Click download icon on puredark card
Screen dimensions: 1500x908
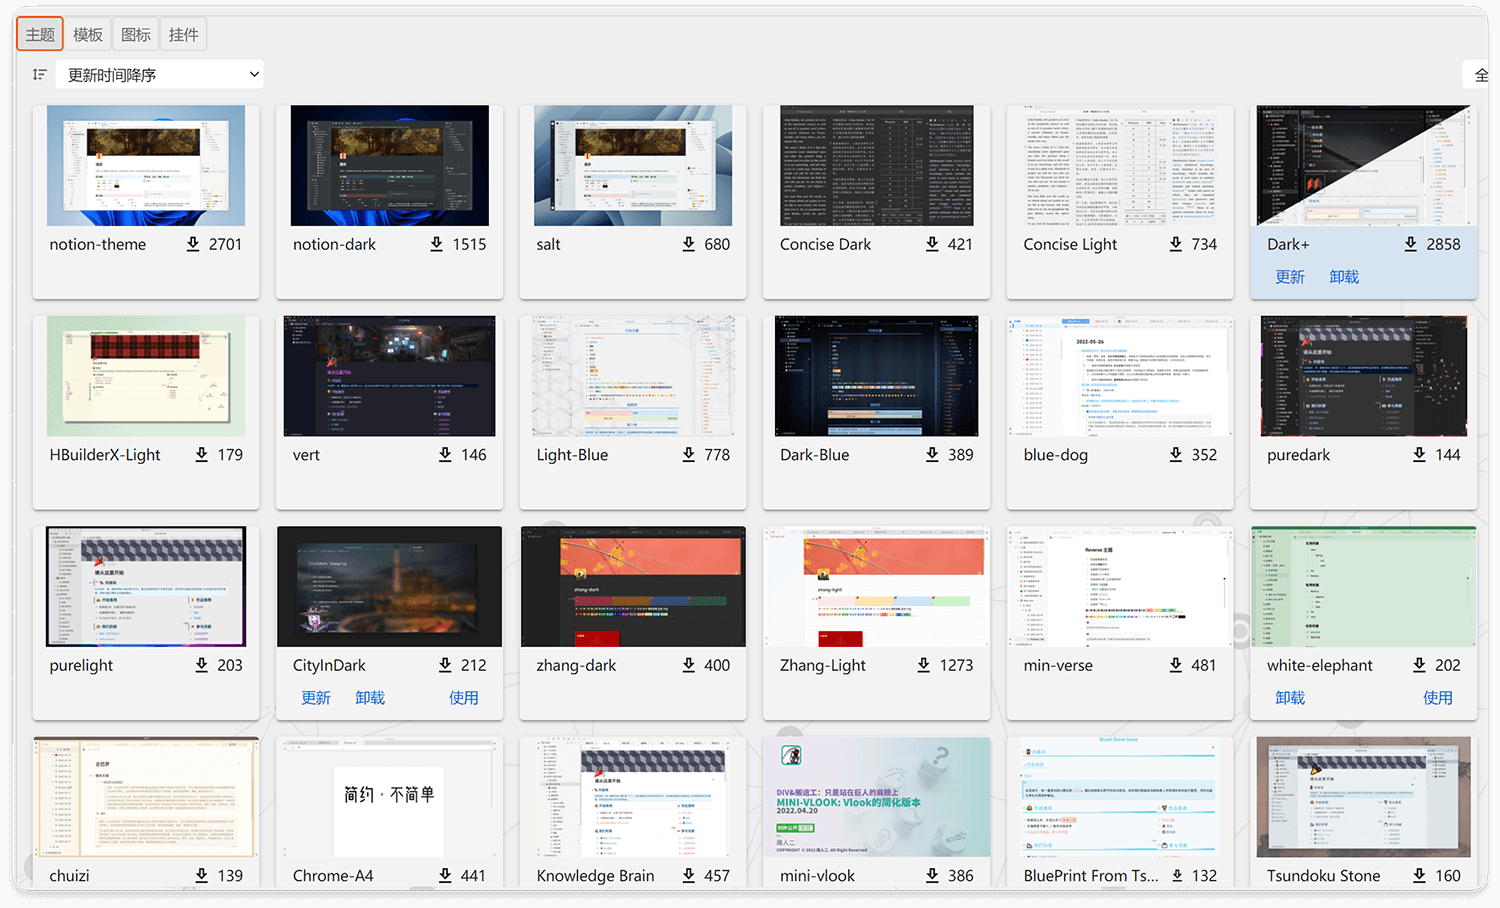1419,455
